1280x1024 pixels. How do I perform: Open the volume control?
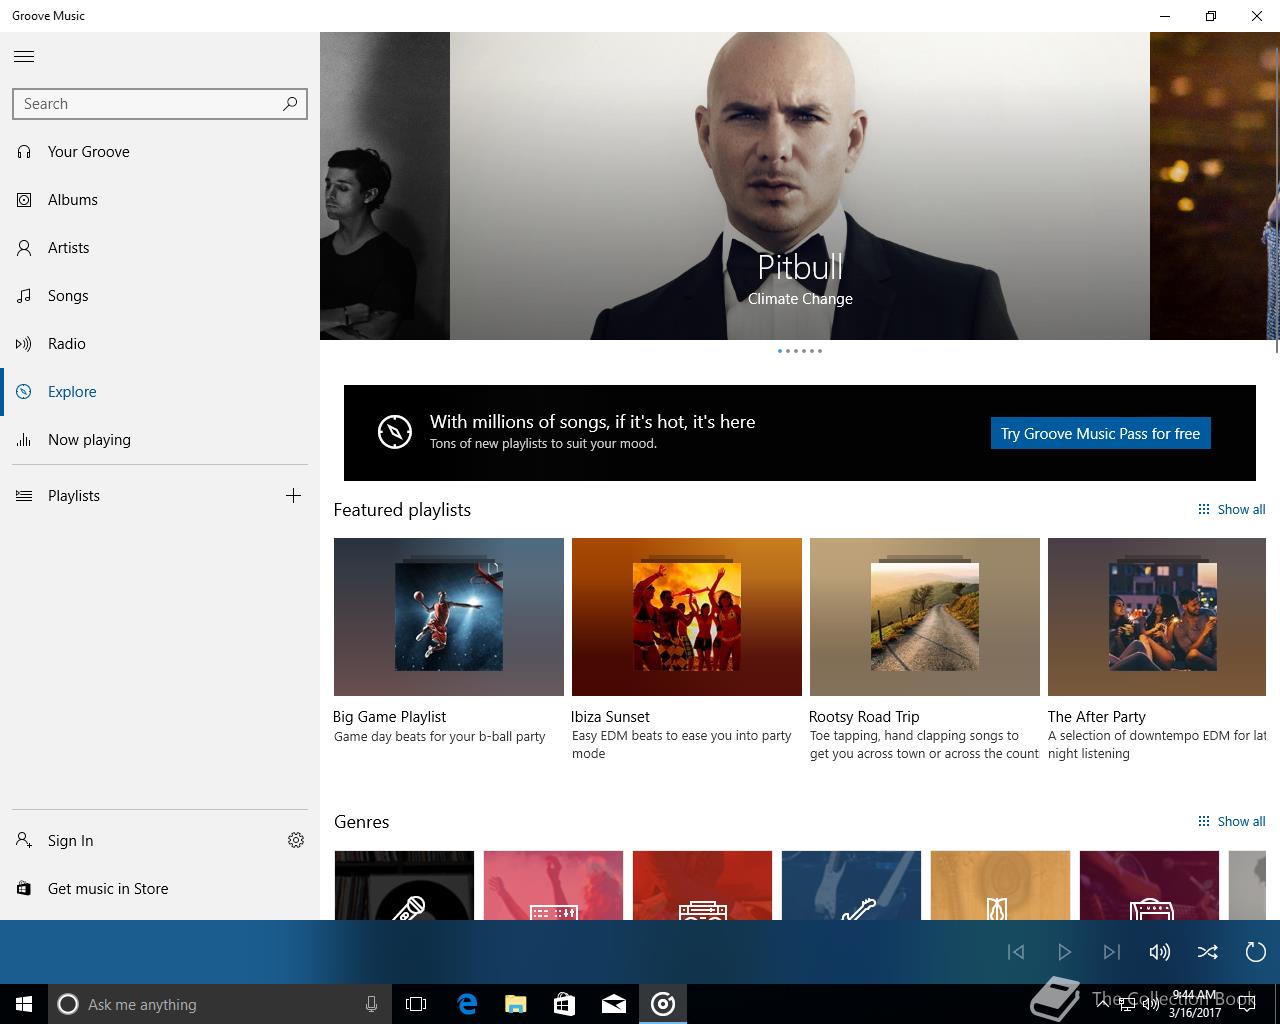coord(1160,952)
